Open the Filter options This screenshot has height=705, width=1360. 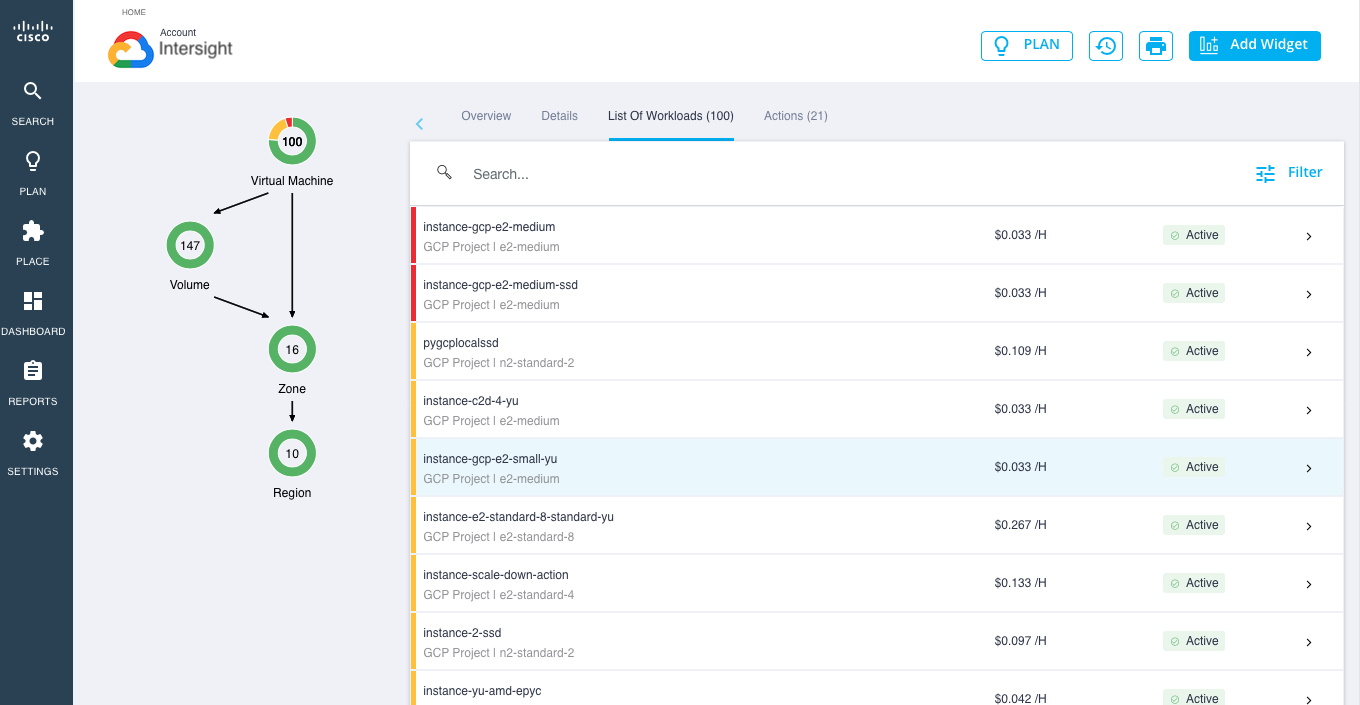click(x=1289, y=173)
